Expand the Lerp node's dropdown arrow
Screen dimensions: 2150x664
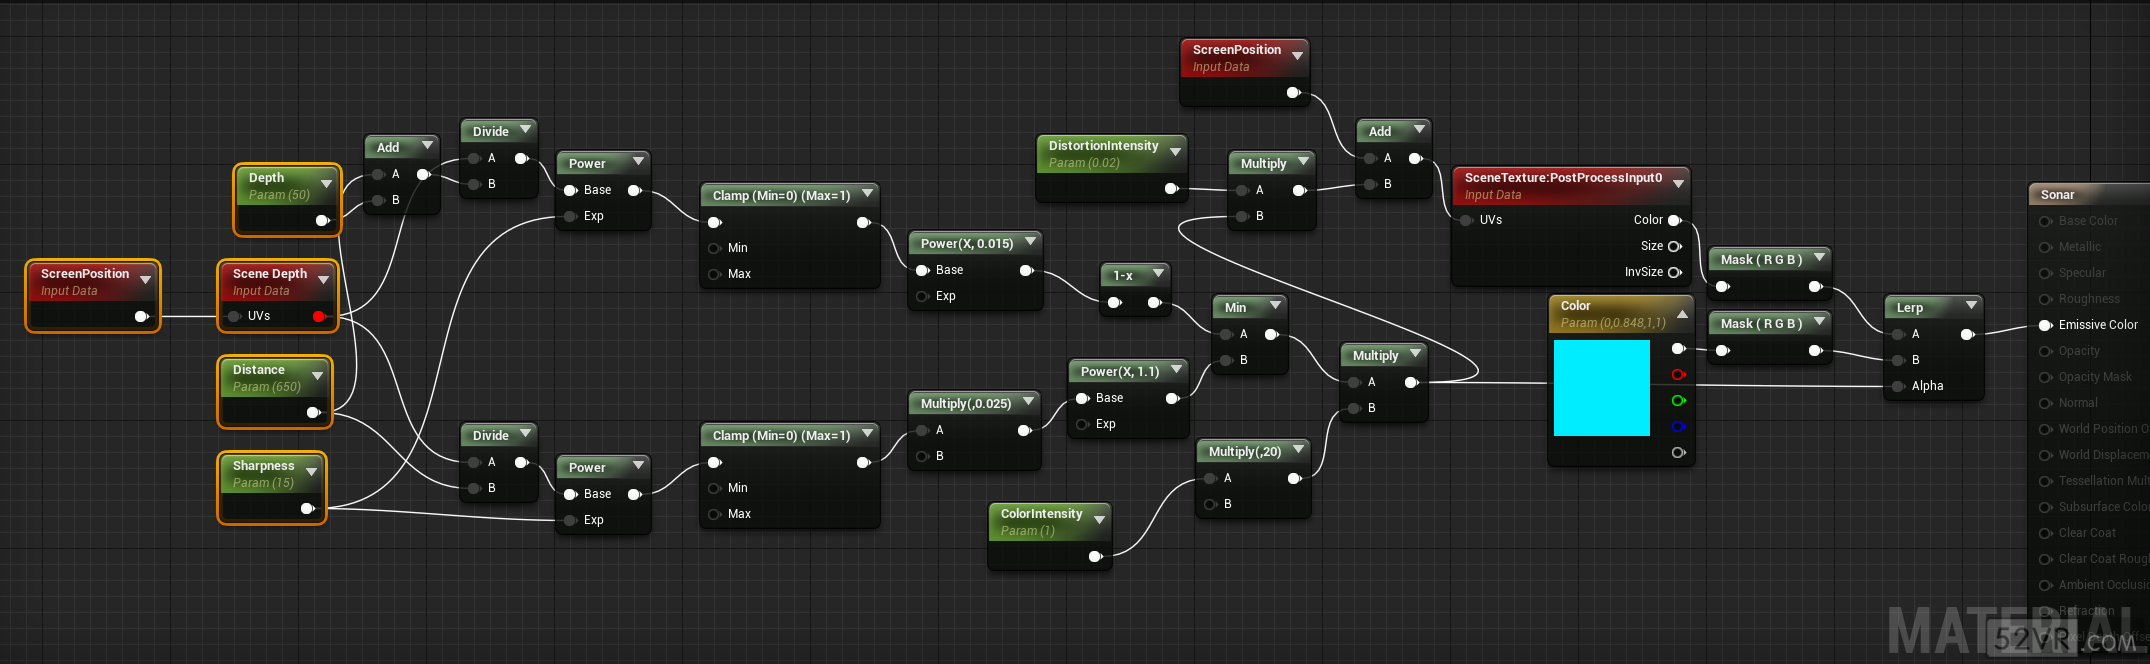click(x=1971, y=305)
